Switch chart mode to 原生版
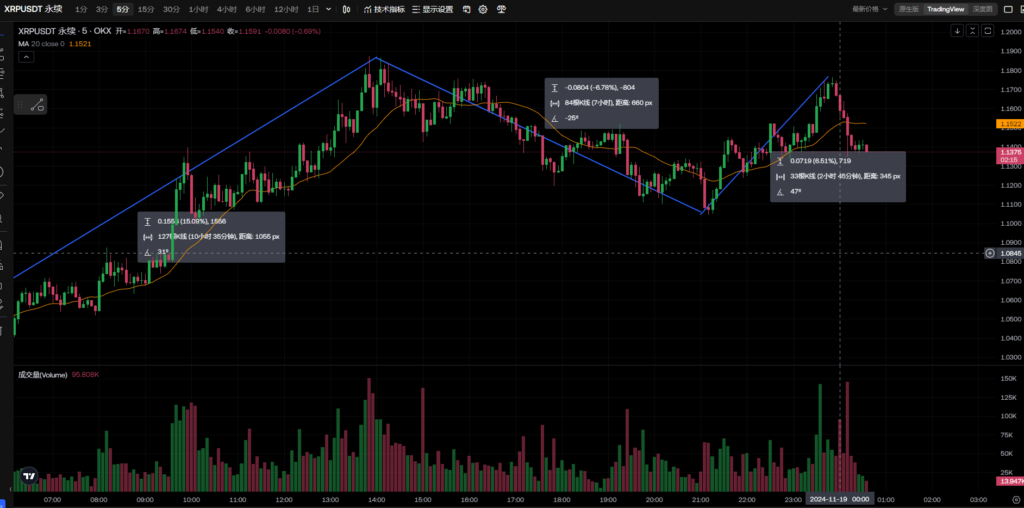Image resolution: width=1024 pixels, height=508 pixels. tap(909, 9)
